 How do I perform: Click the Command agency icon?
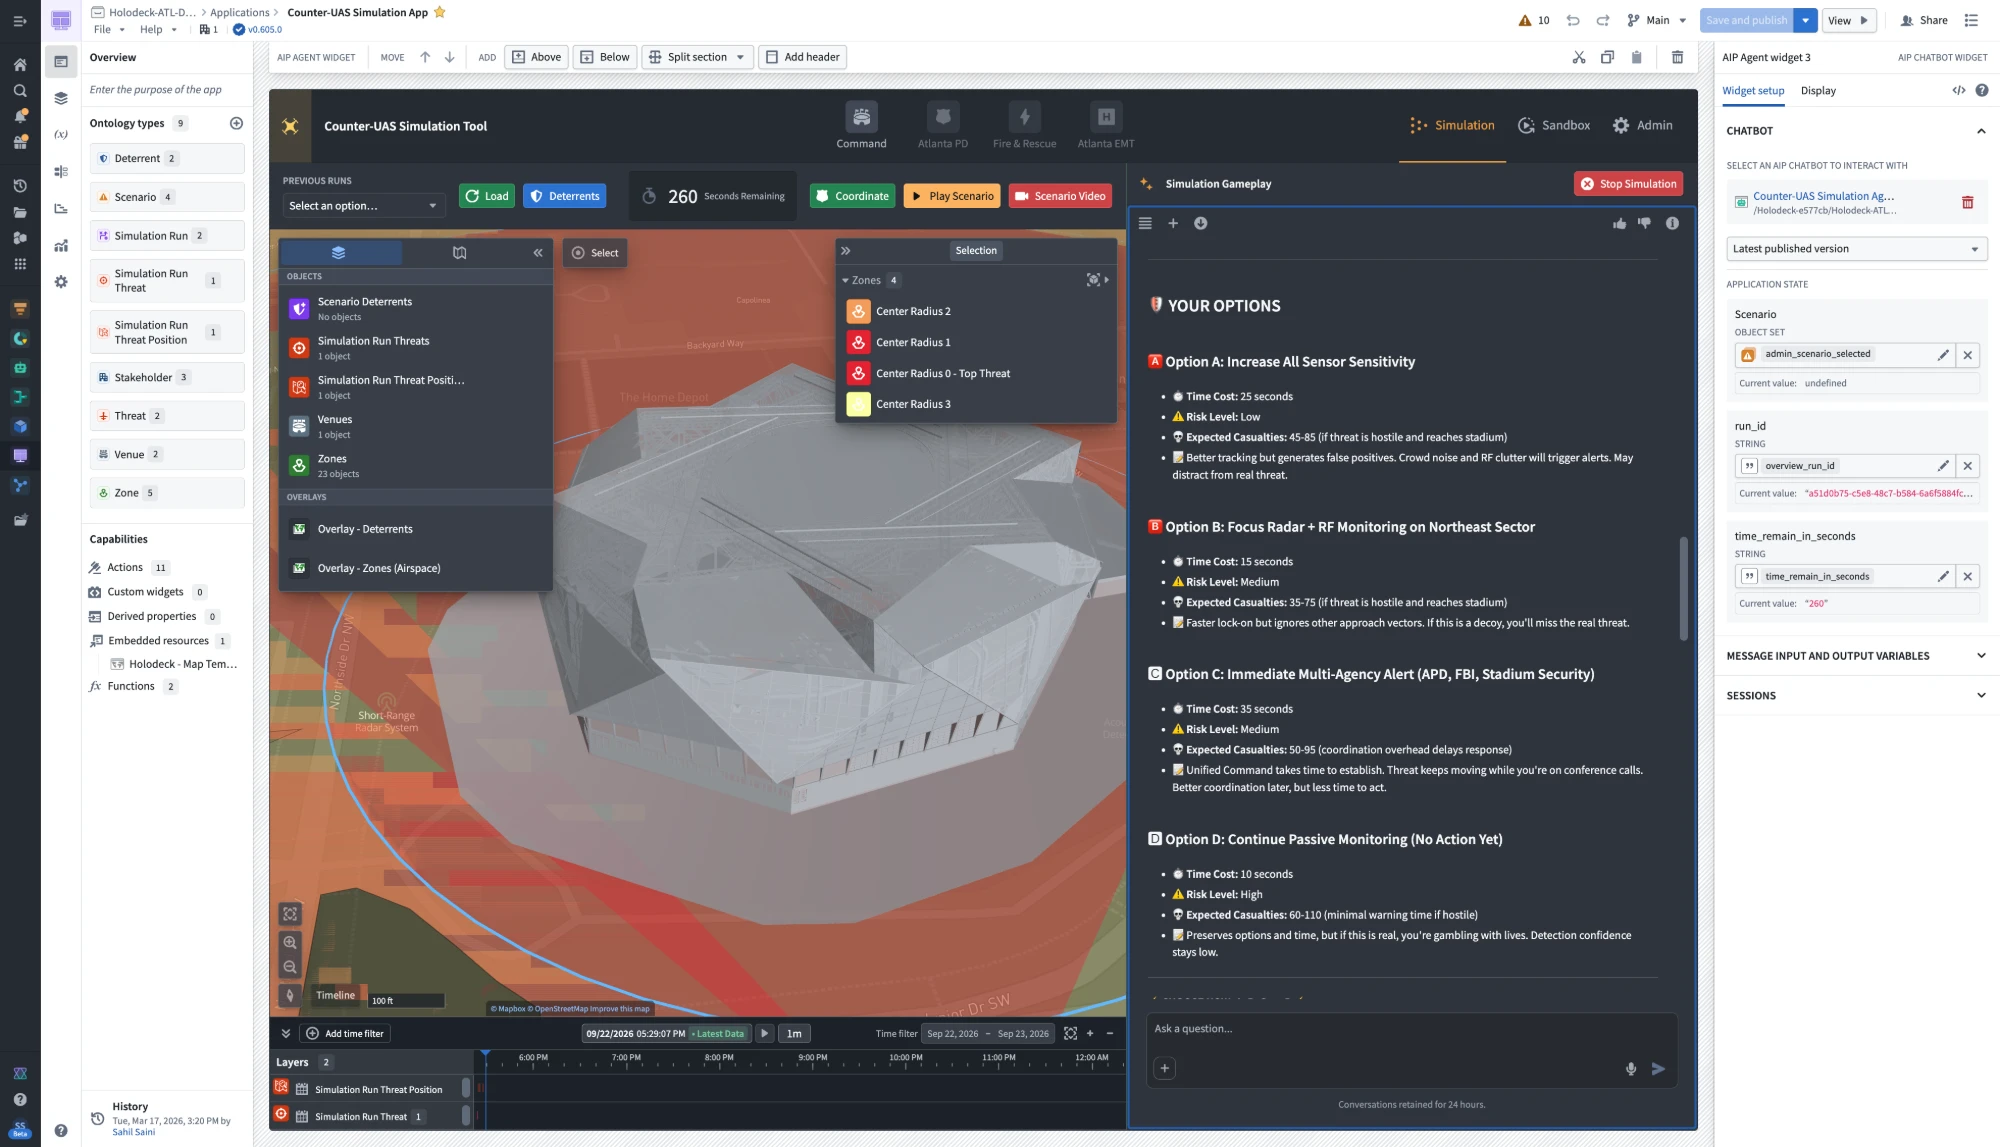(861, 117)
